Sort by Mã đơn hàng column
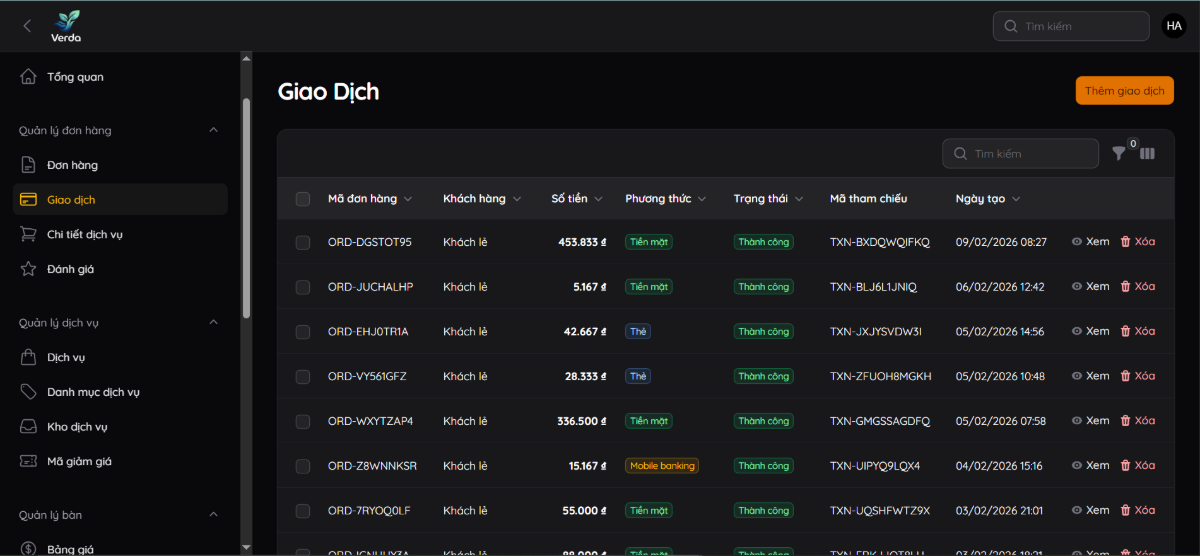This screenshot has width=1200, height=556. click(370, 199)
